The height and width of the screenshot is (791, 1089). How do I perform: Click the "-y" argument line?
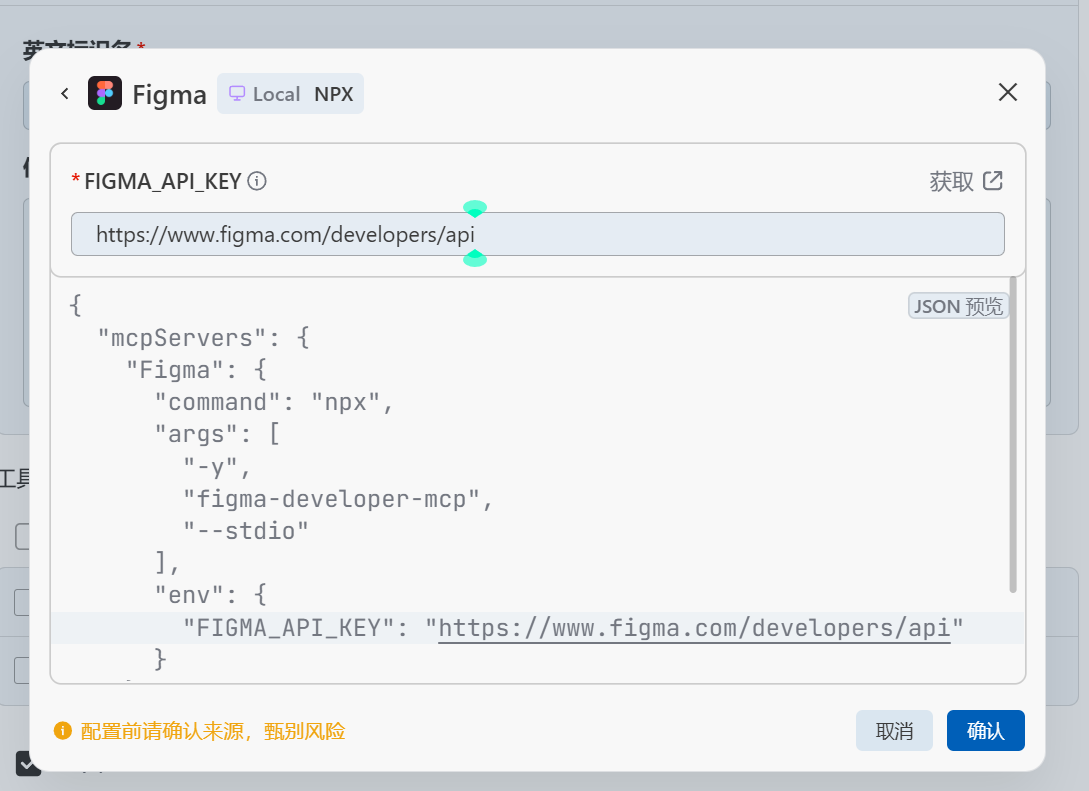coord(216,467)
